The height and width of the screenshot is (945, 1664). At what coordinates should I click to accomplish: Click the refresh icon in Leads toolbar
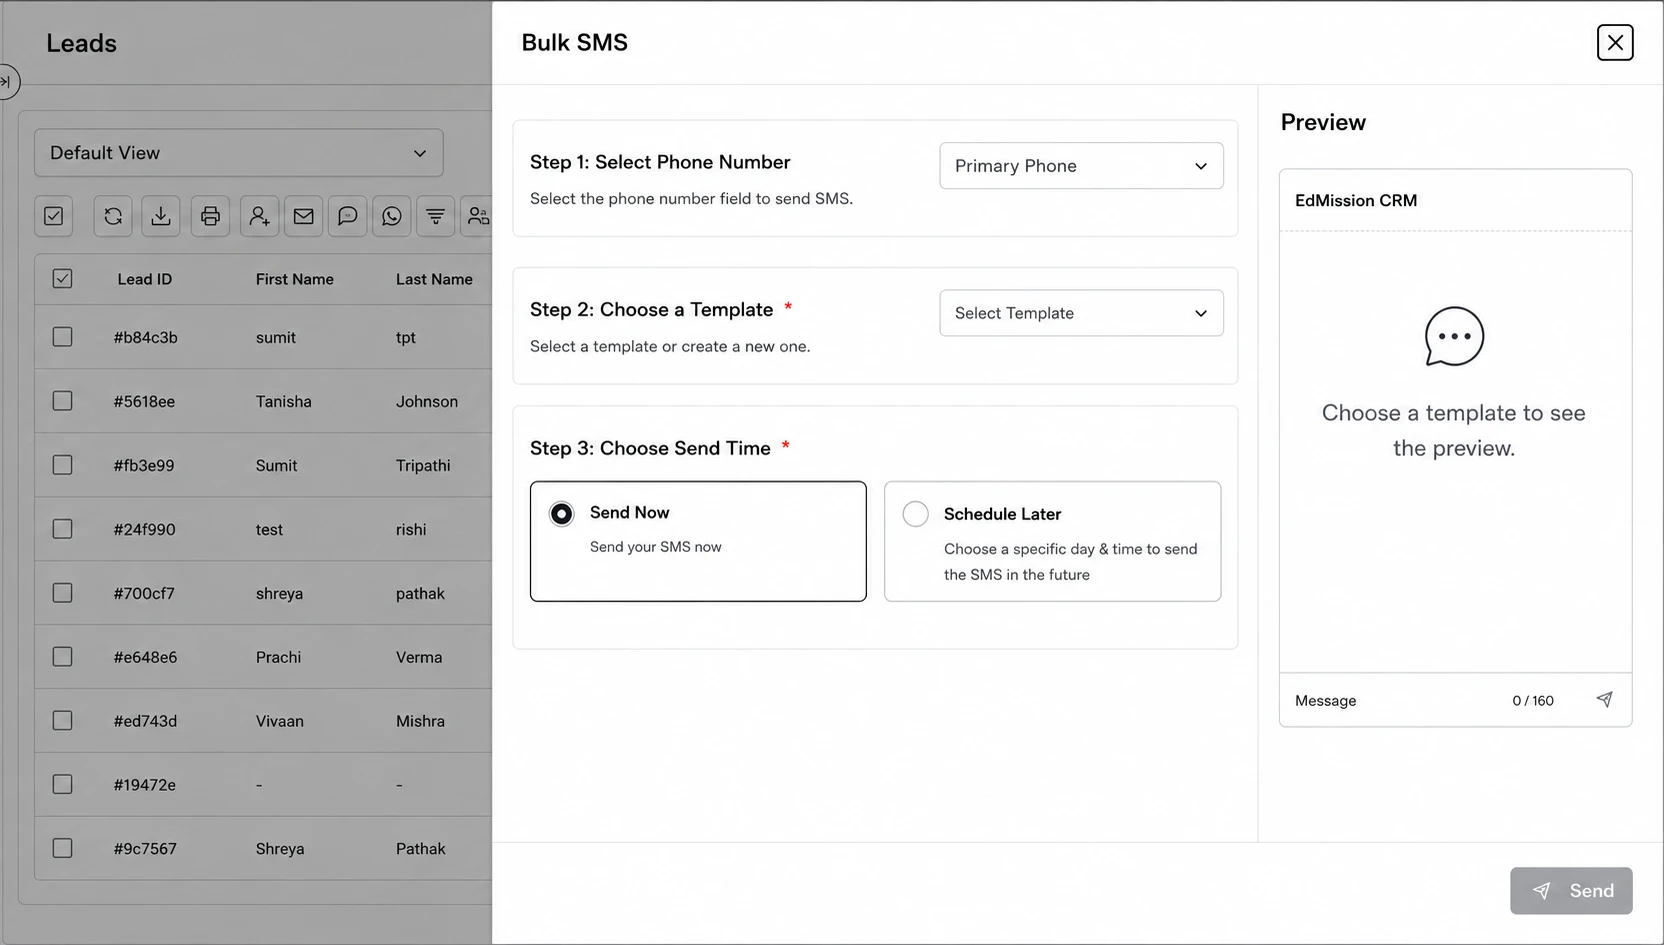113,216
